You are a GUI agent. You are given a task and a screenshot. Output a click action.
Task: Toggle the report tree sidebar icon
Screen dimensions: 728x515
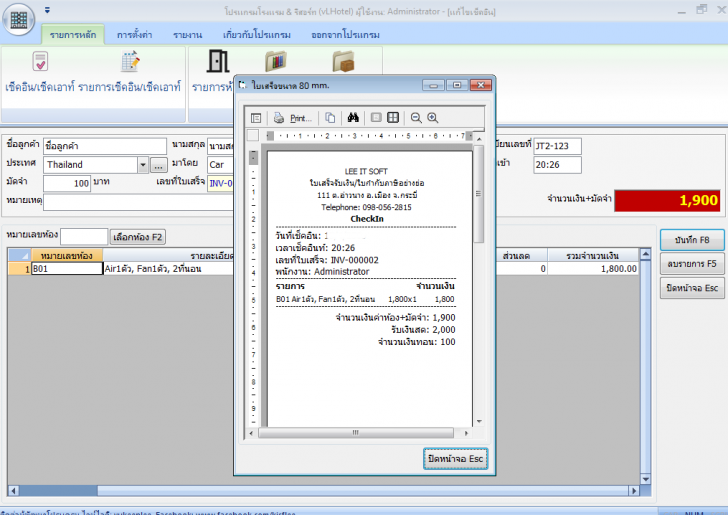click(256, 118)
